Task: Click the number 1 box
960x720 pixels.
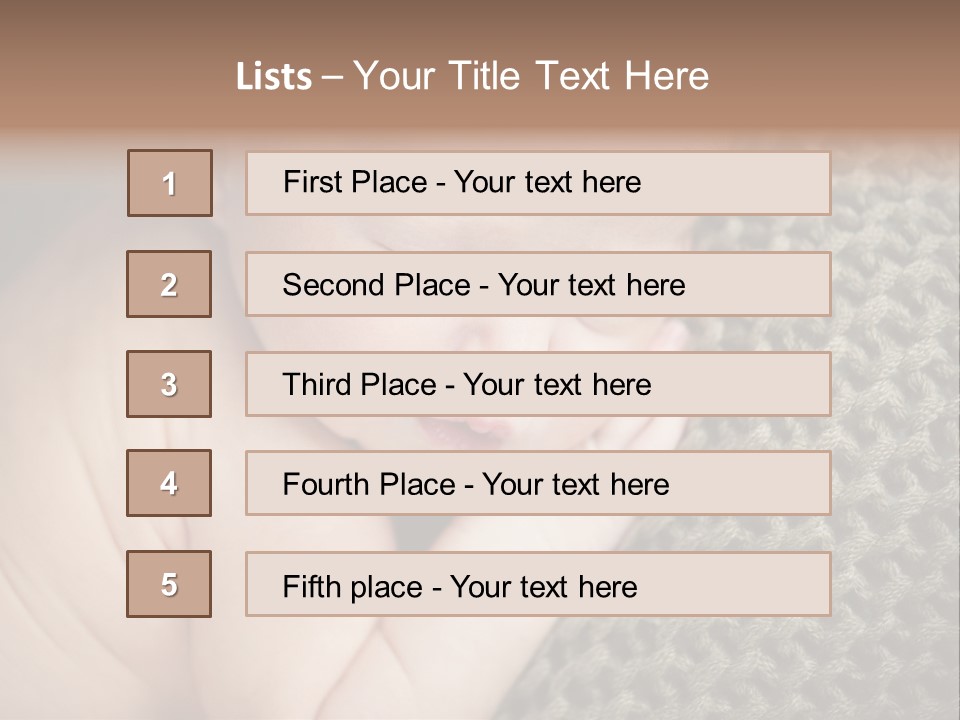Action: pos(170,183)
